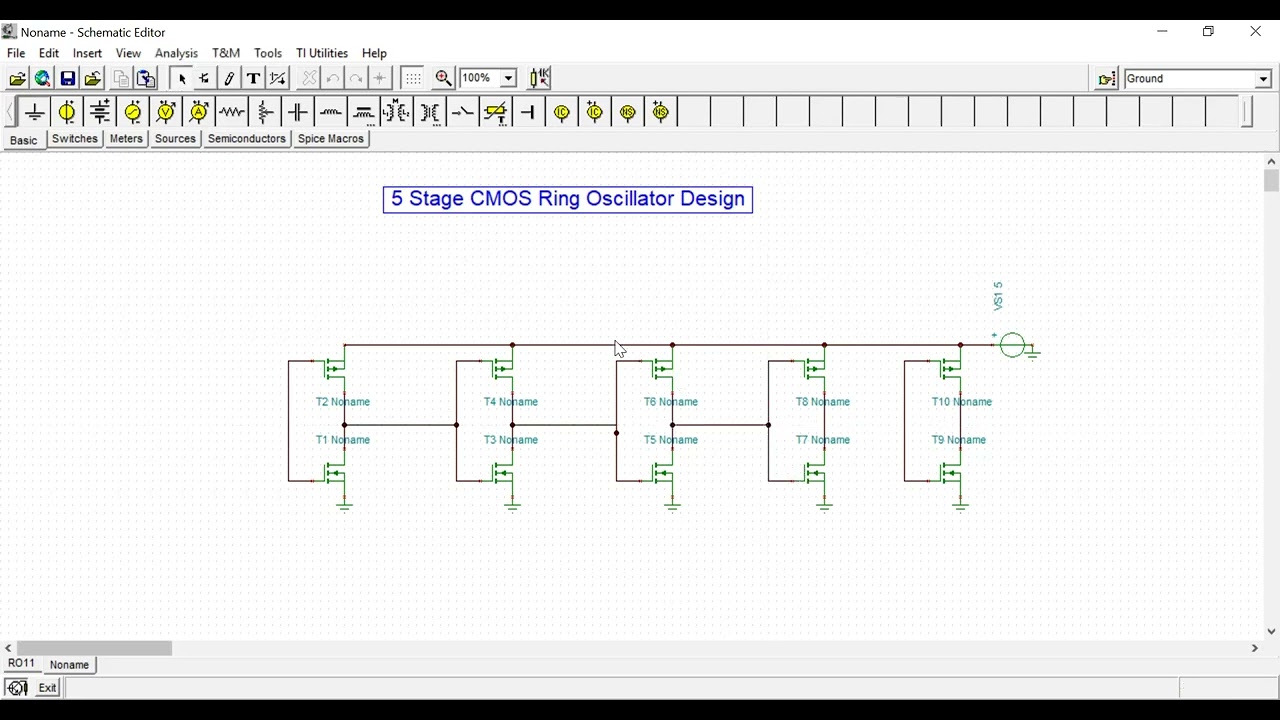The image size is (1280, 720).
Task: Toggle the dotted grid icon
Action: click(x=413, y=79)
